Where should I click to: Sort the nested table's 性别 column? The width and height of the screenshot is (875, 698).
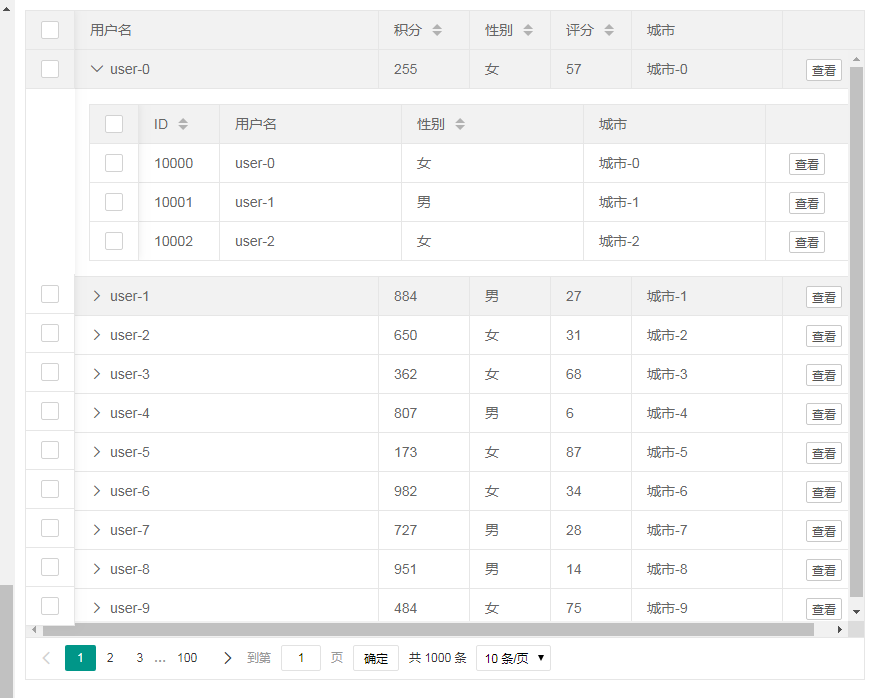(460, 123)
